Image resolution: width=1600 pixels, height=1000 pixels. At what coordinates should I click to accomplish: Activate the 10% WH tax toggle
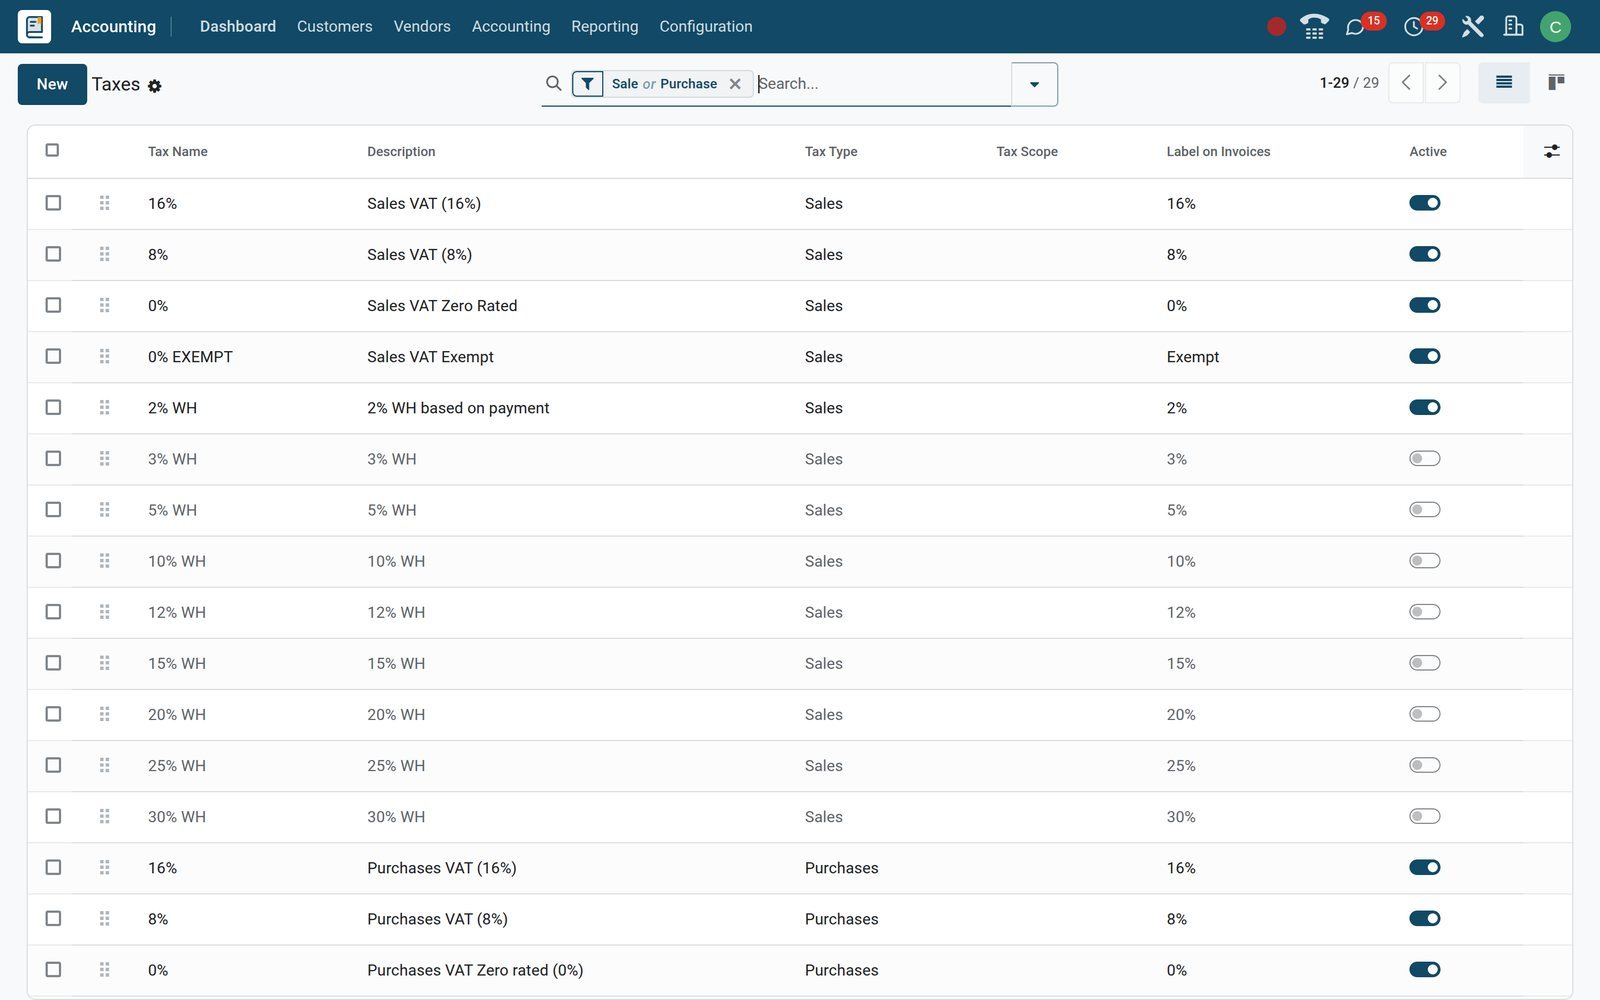pos(1425,561)
